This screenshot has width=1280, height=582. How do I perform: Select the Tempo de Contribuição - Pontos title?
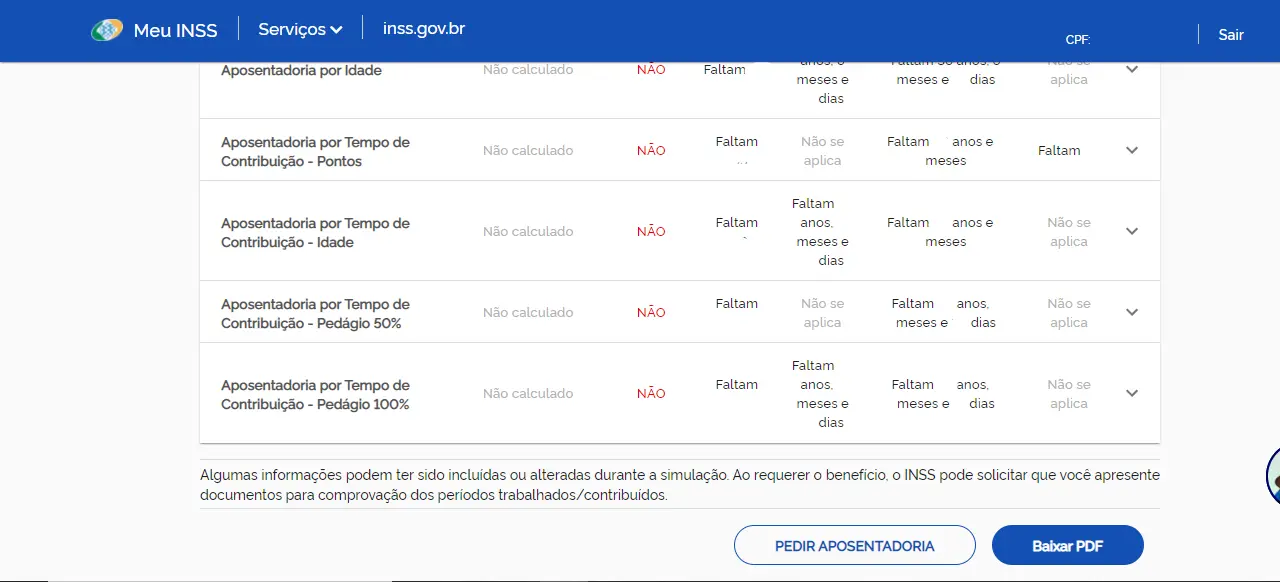click(x=315, y=152)
